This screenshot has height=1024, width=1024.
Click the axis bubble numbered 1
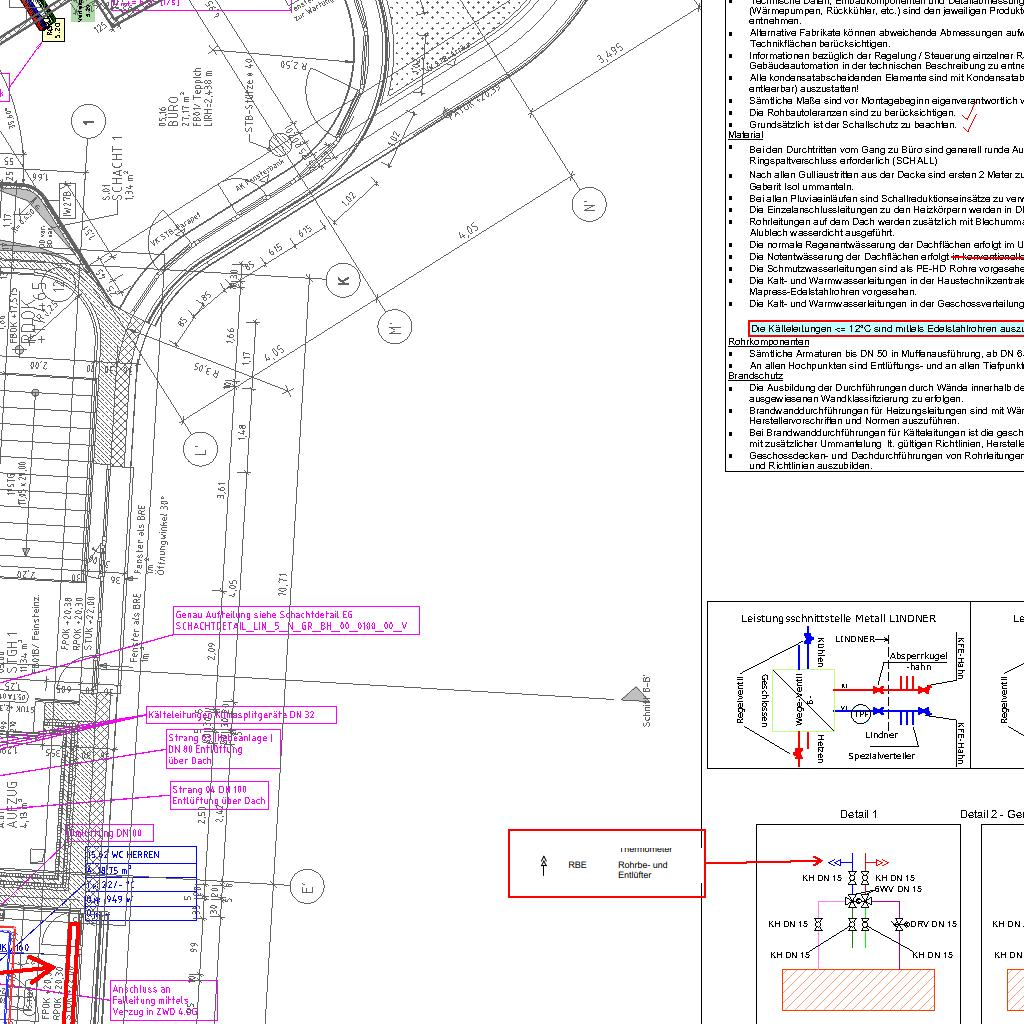point(90,122)
